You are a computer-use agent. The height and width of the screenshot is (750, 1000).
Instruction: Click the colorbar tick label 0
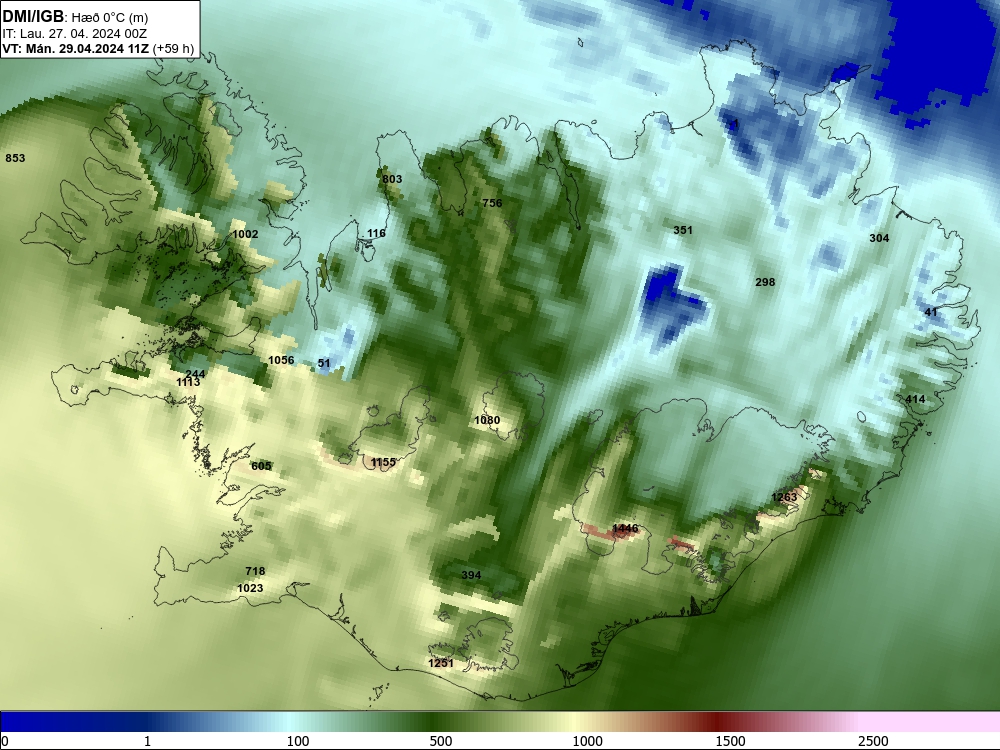(6, 741)
